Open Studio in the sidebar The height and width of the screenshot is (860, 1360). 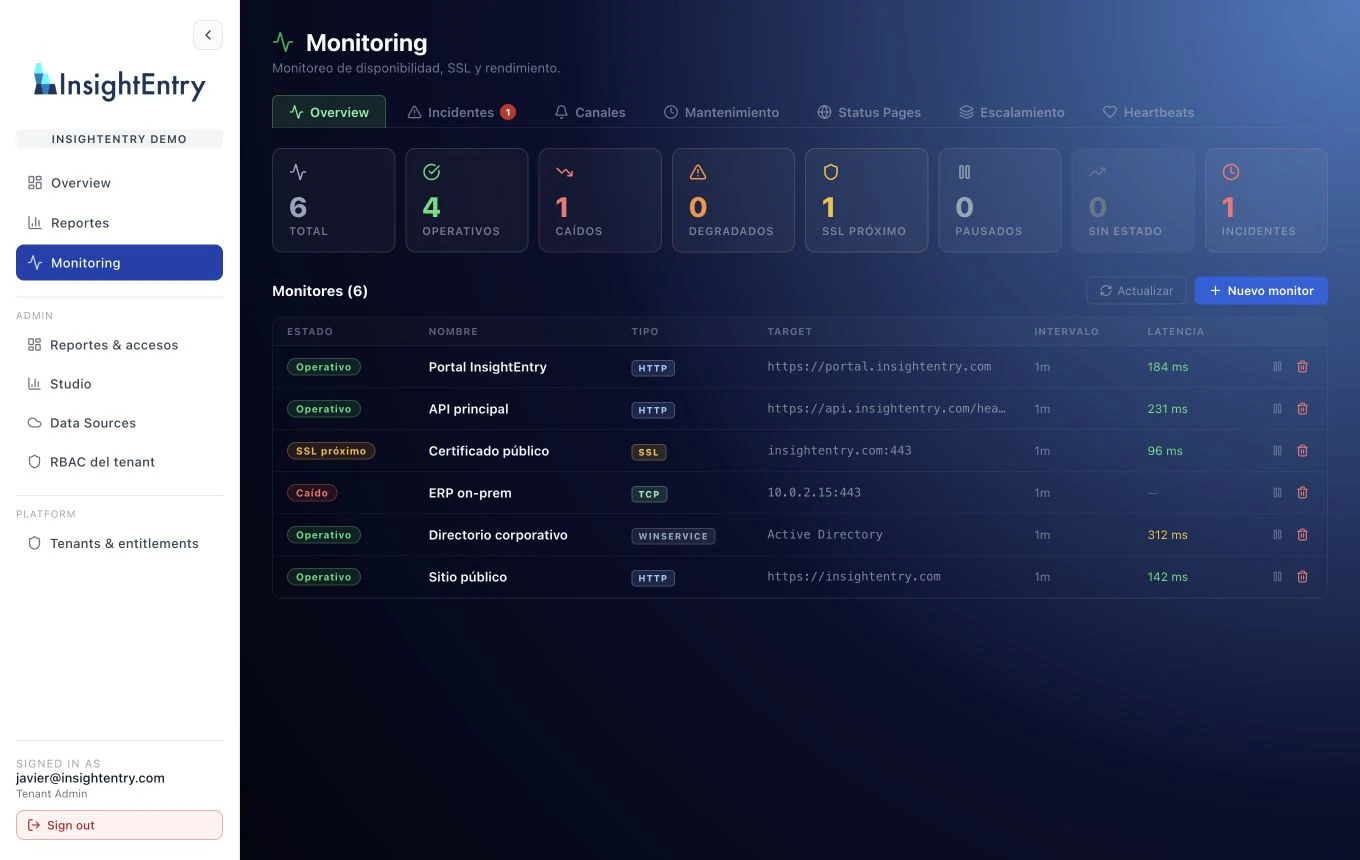tap(119, 384)
